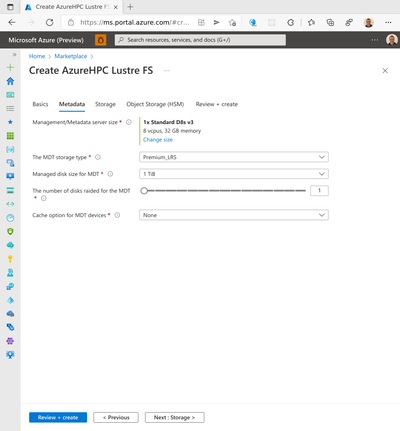Open the browser favorites star-list icon
The width and height of the screenshot is (400, 431).
tap(311, 22)
